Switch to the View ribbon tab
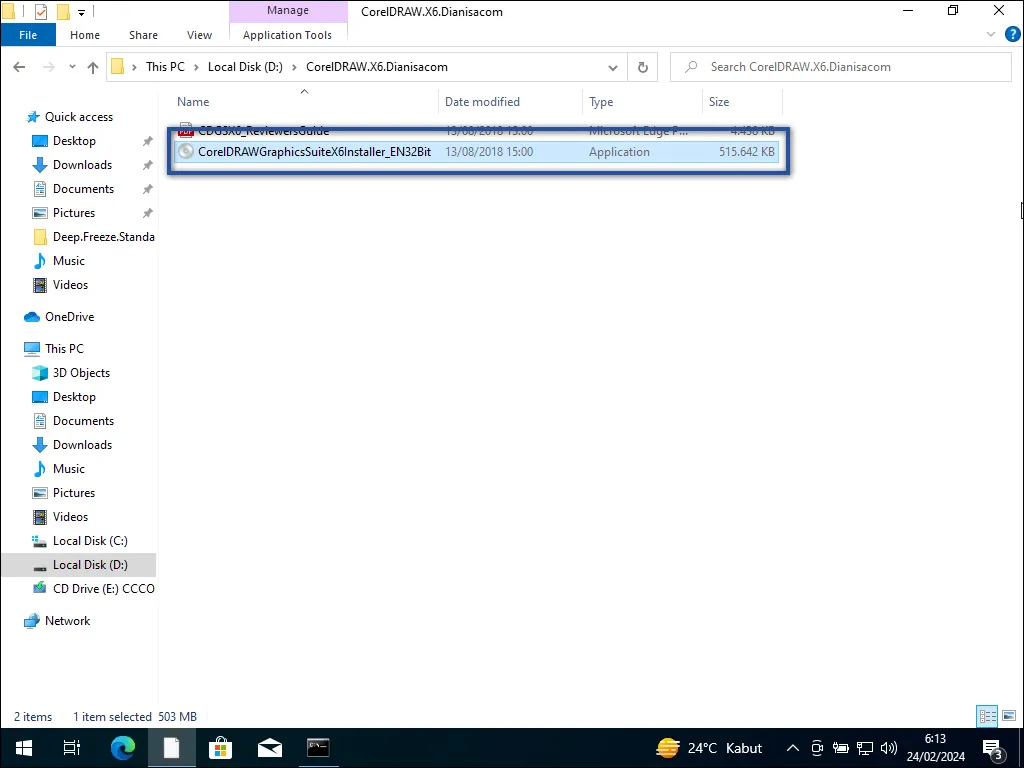 coord(199,34)
